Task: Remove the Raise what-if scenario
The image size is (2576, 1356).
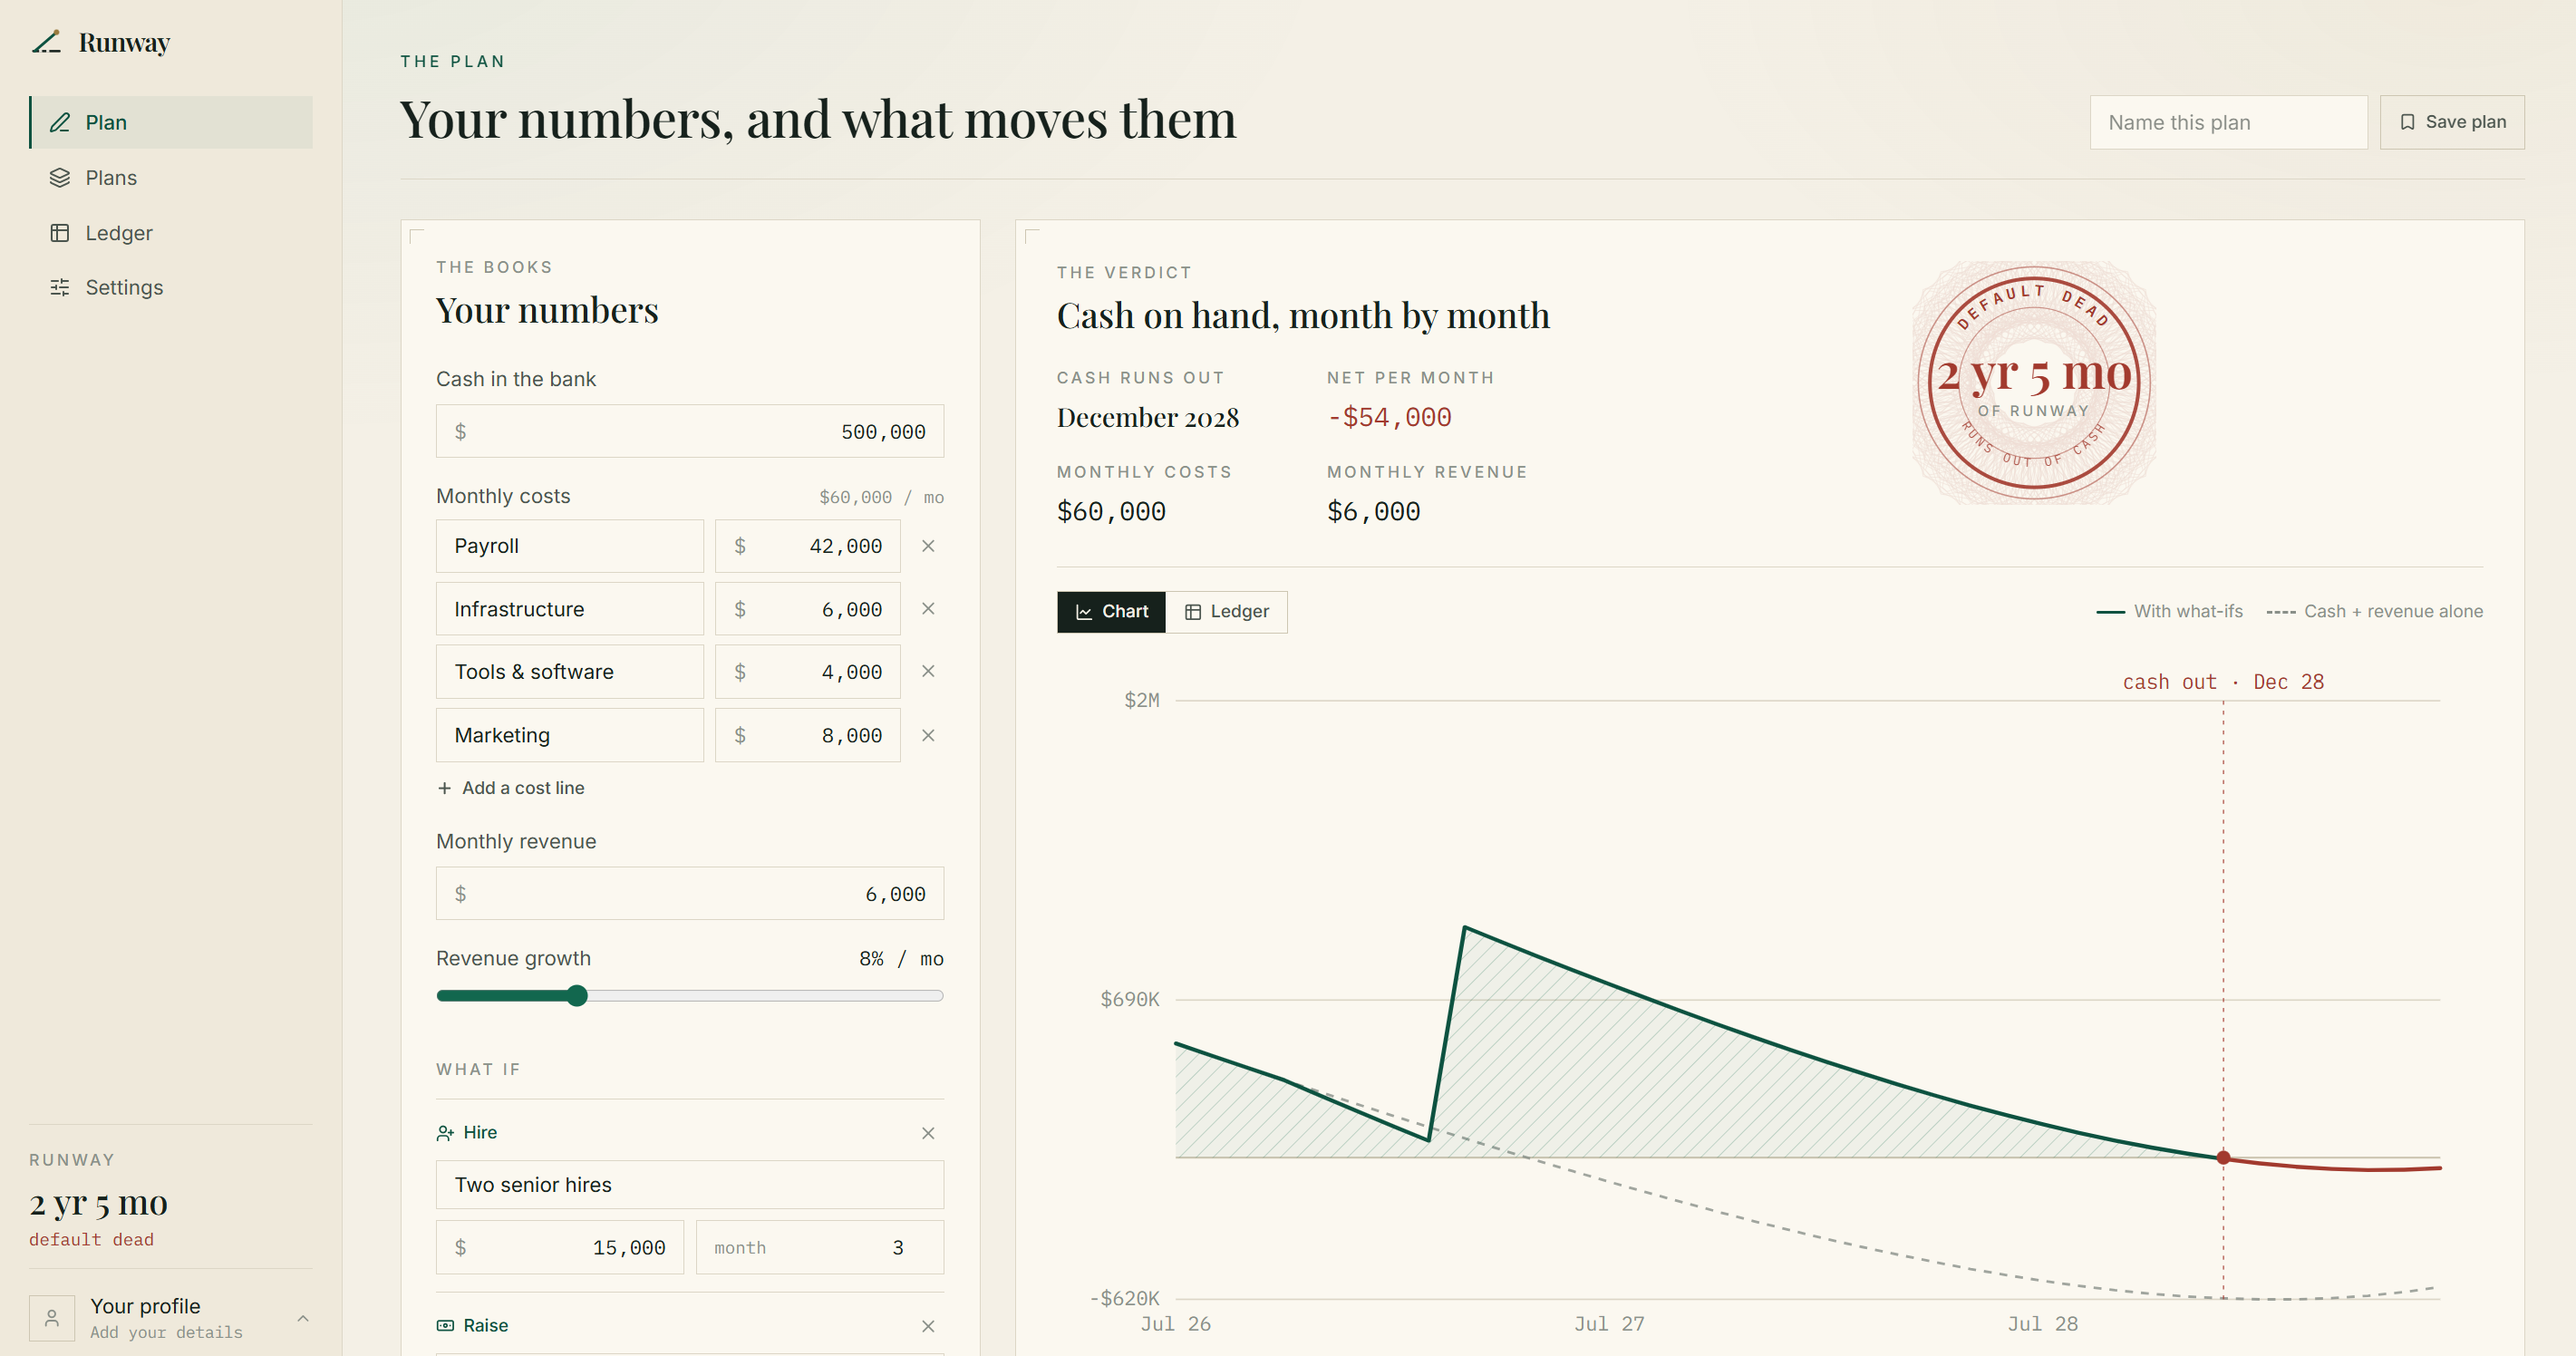Action: tap(928, 1326)
